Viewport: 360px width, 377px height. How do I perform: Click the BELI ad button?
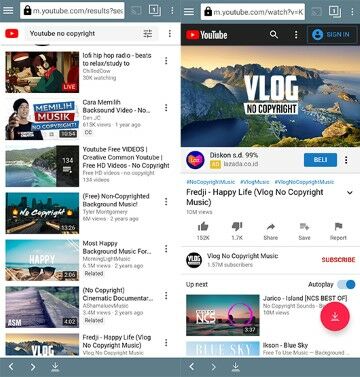[x=320, y=160]
